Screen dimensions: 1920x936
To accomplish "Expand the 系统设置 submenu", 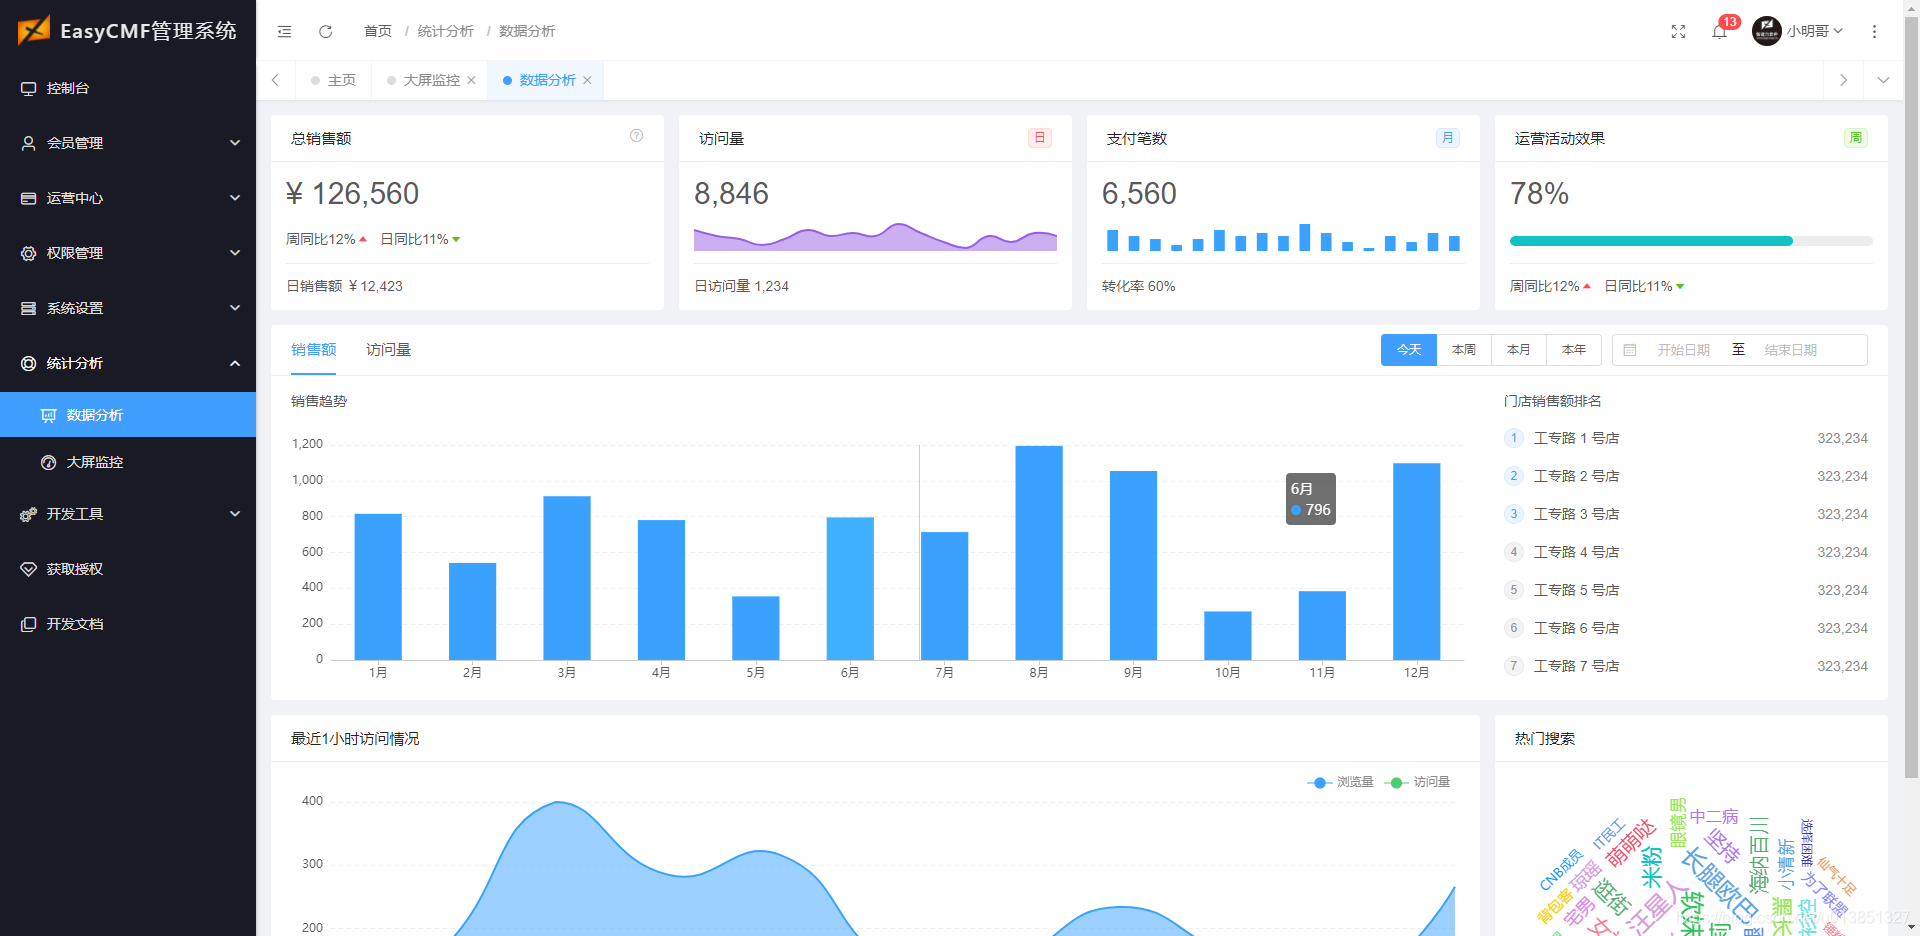I will 235,308.
